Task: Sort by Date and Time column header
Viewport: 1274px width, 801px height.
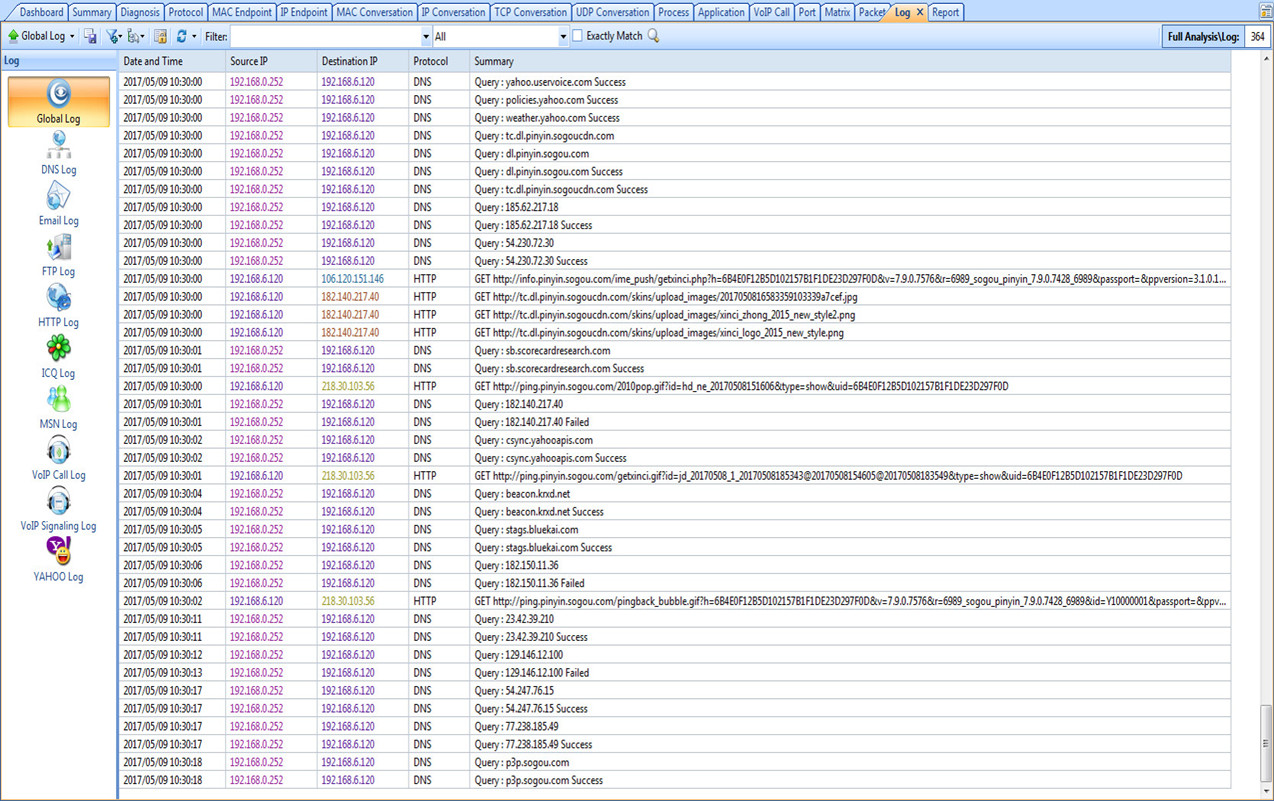Action: click(172, 61)
